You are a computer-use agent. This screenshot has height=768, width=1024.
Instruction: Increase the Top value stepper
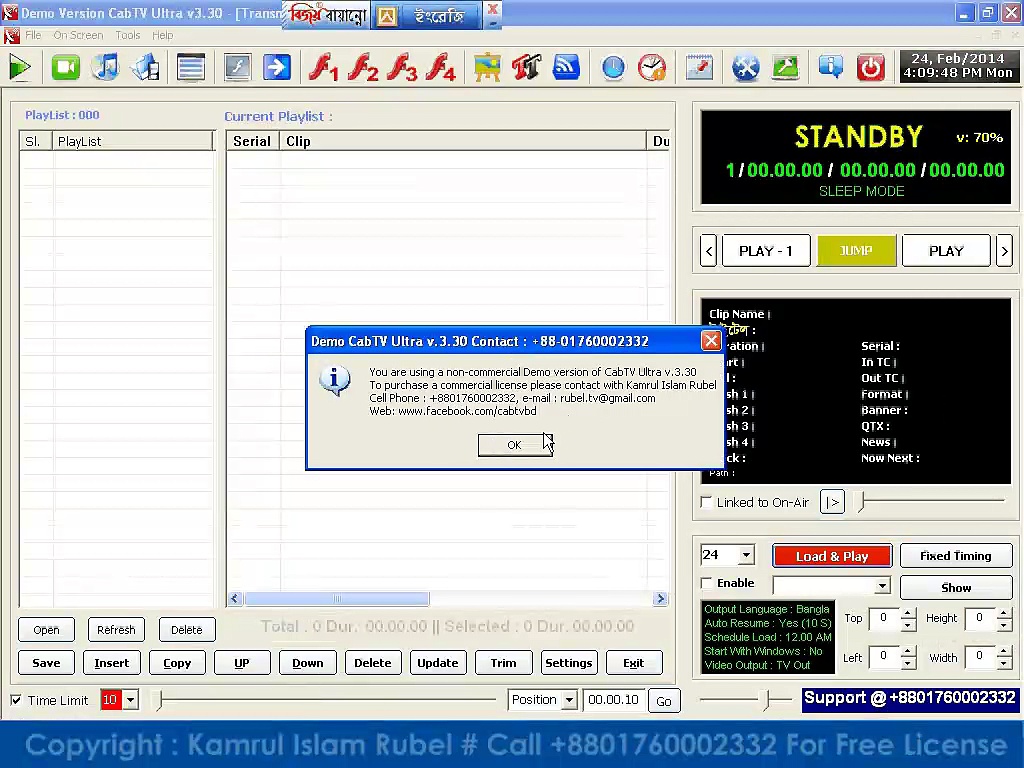pos(908,613)
